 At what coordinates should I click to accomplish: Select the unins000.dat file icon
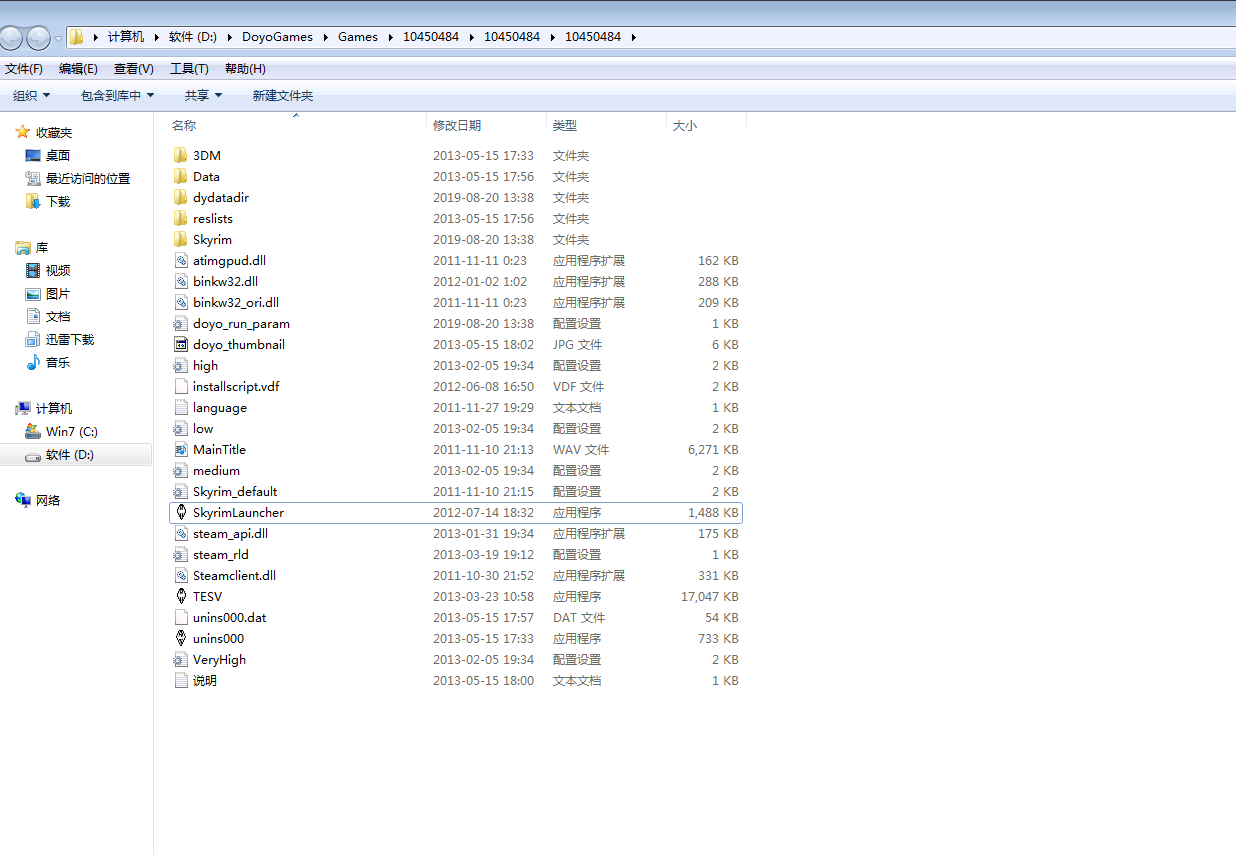click(180, 617)
